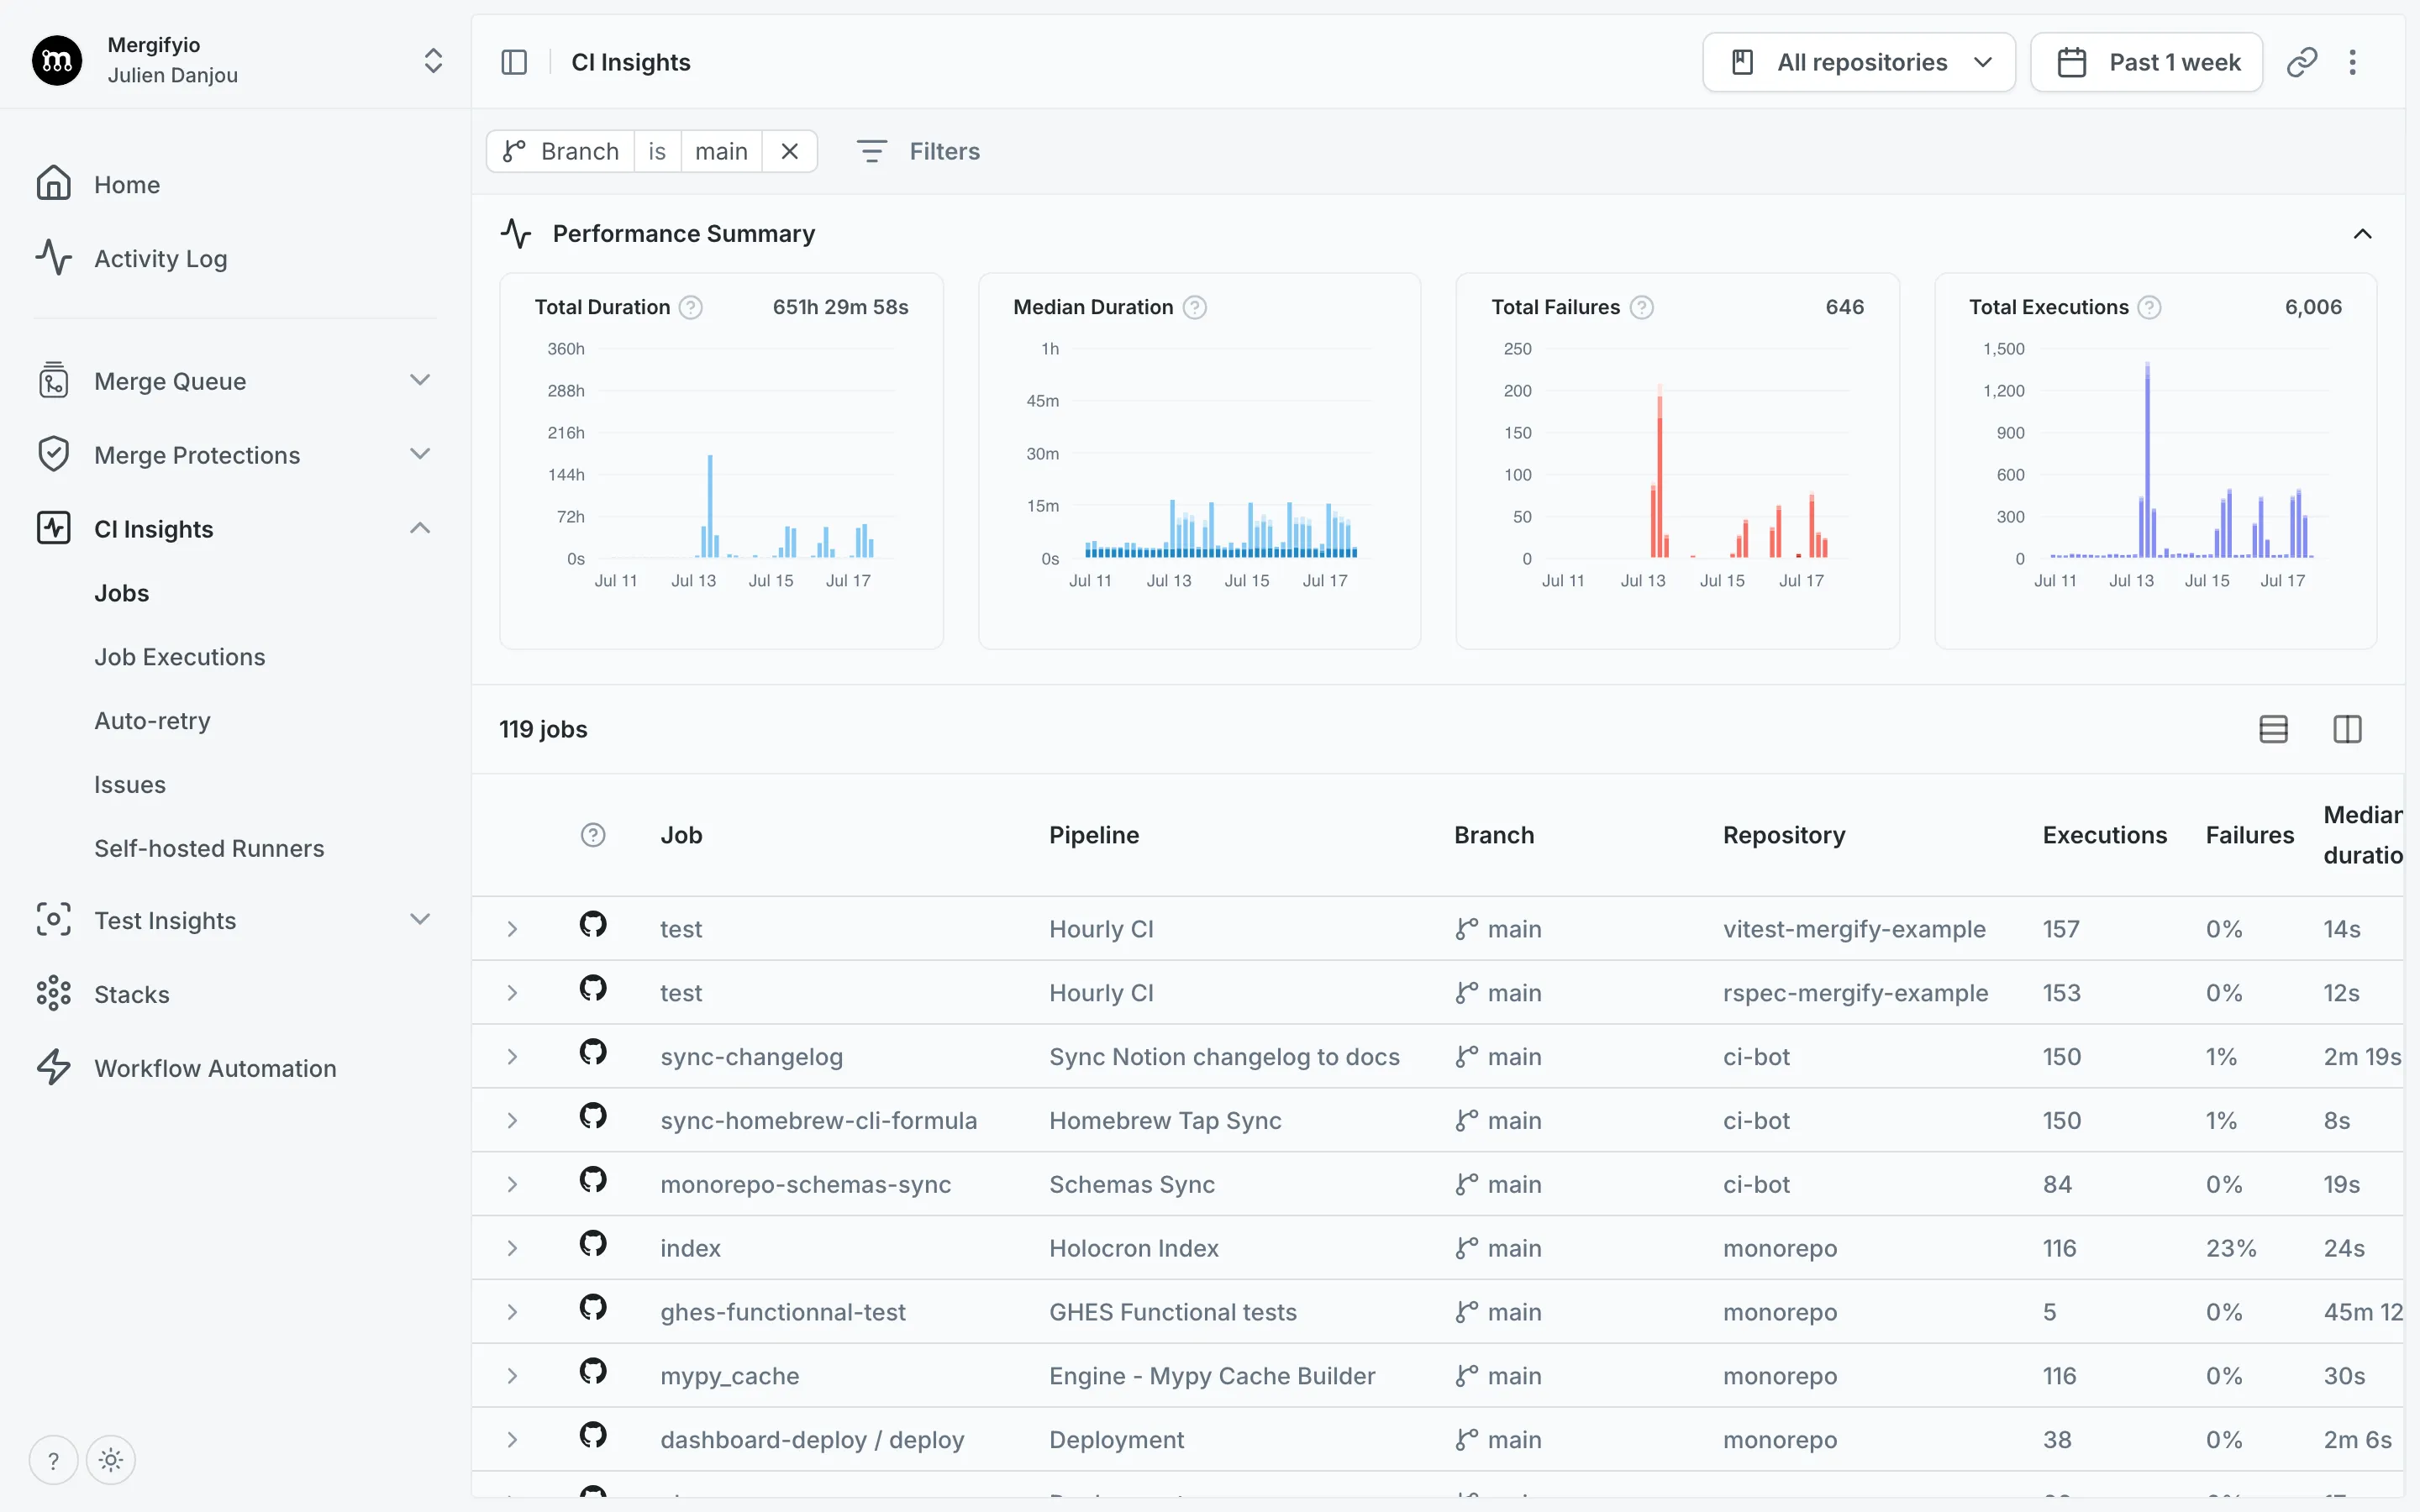
Task: Click the GitHub icon in mypy_cache row
Action: click(593, 1372)
